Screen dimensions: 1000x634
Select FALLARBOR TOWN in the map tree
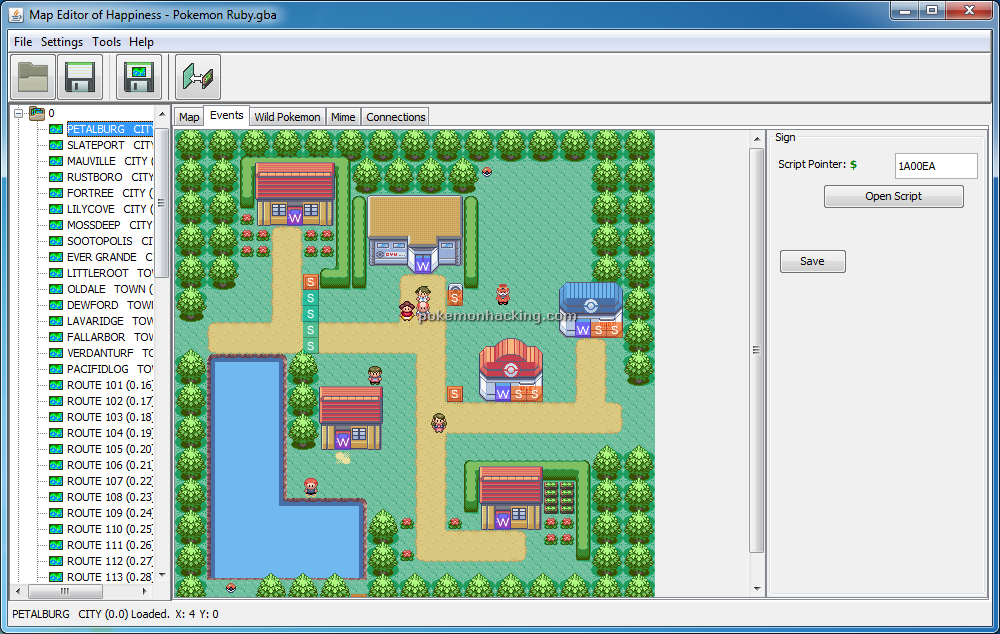pos(109,337)
